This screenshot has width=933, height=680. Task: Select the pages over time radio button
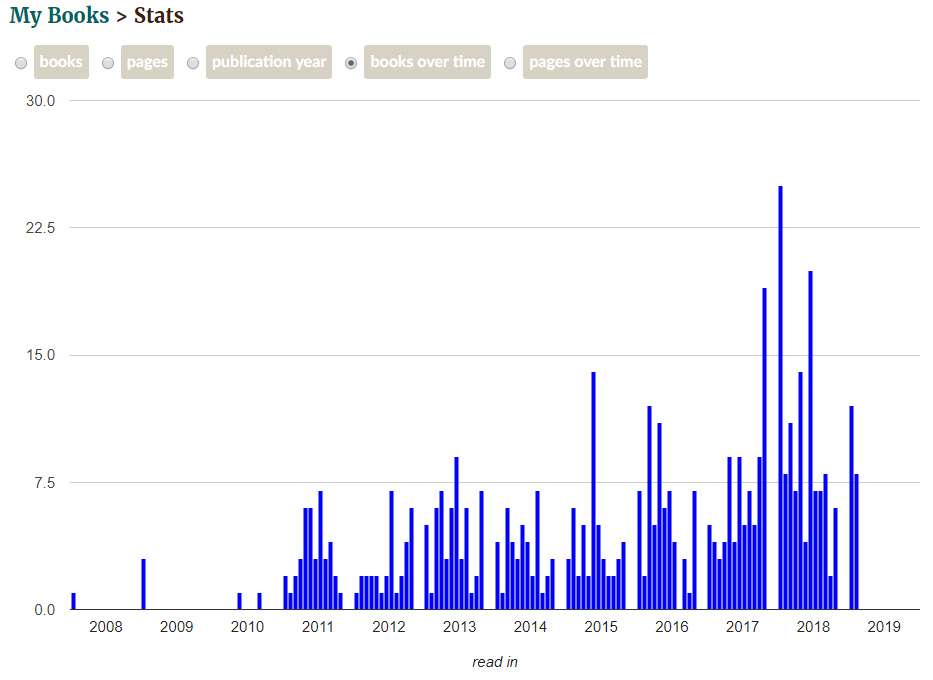(x=510, y=62)
